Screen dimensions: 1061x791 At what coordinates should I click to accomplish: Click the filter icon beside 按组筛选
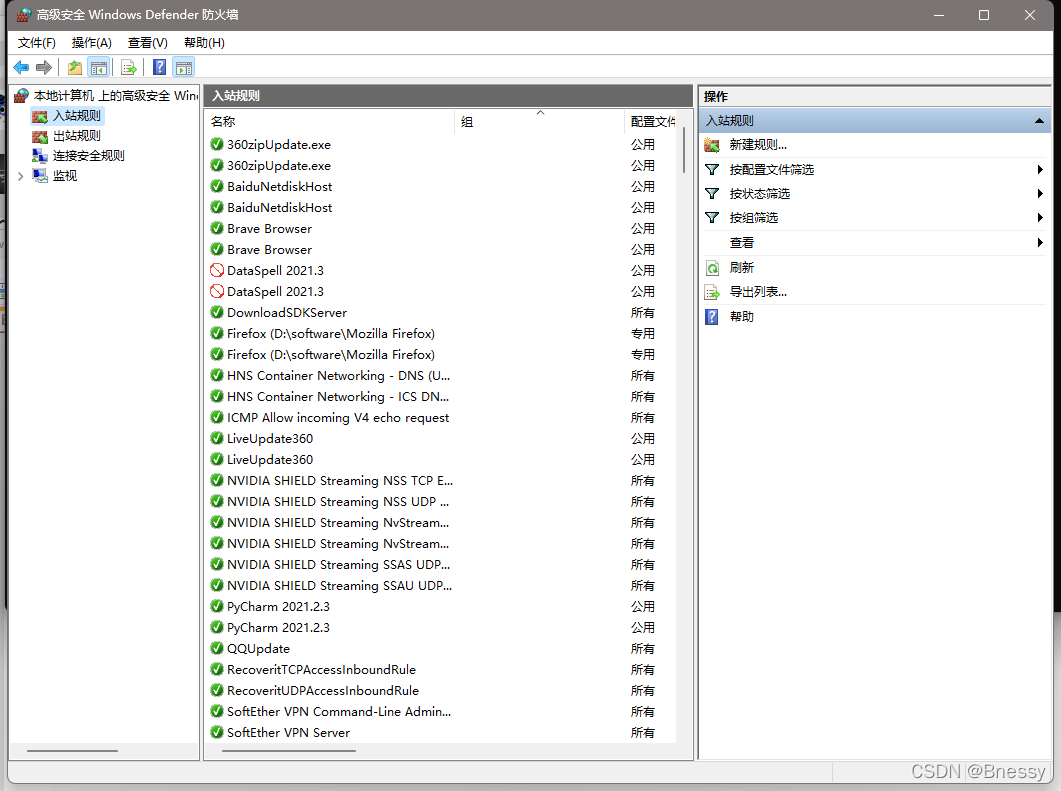click(x=712, y=218)
